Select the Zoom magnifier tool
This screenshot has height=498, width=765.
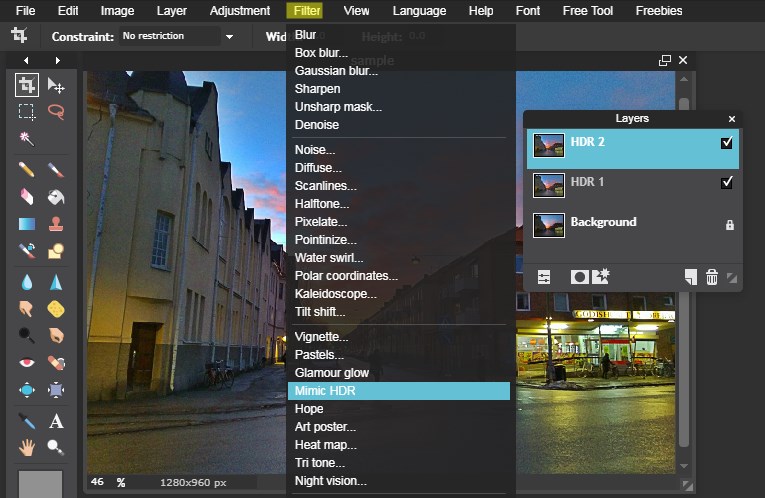56,447
